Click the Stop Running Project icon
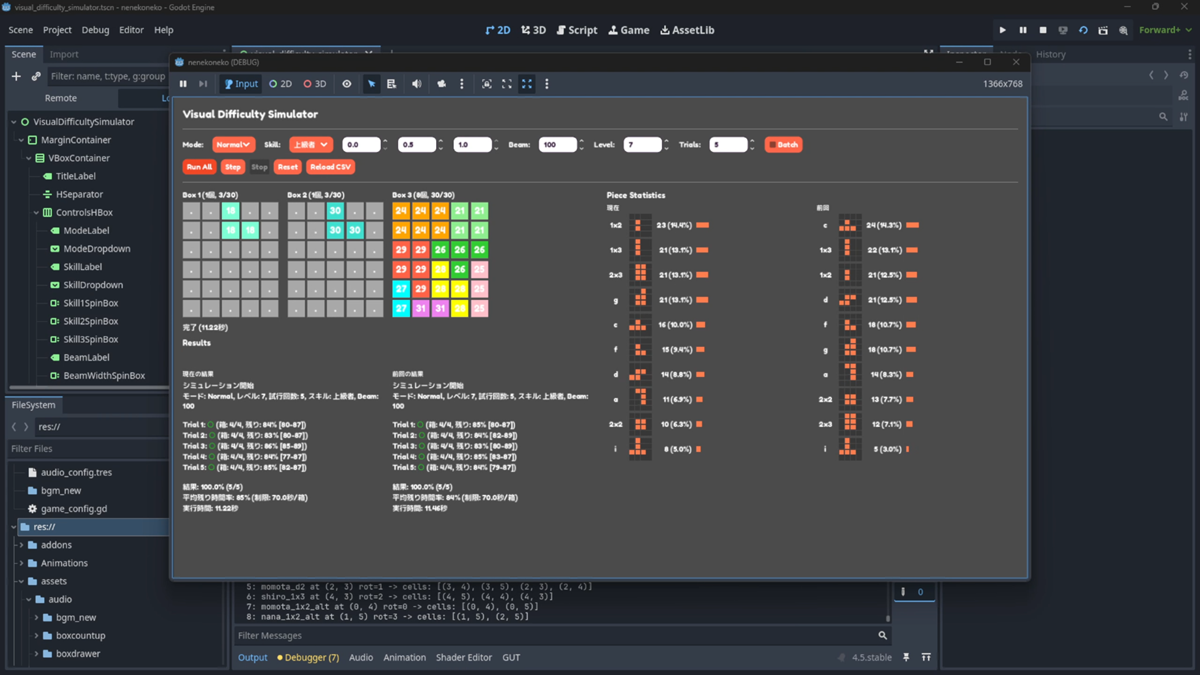 point(1043,30)
